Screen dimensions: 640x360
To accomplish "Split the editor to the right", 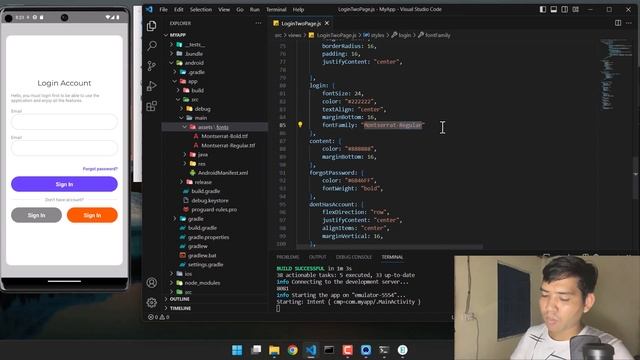I will click(x=618, y=23).
